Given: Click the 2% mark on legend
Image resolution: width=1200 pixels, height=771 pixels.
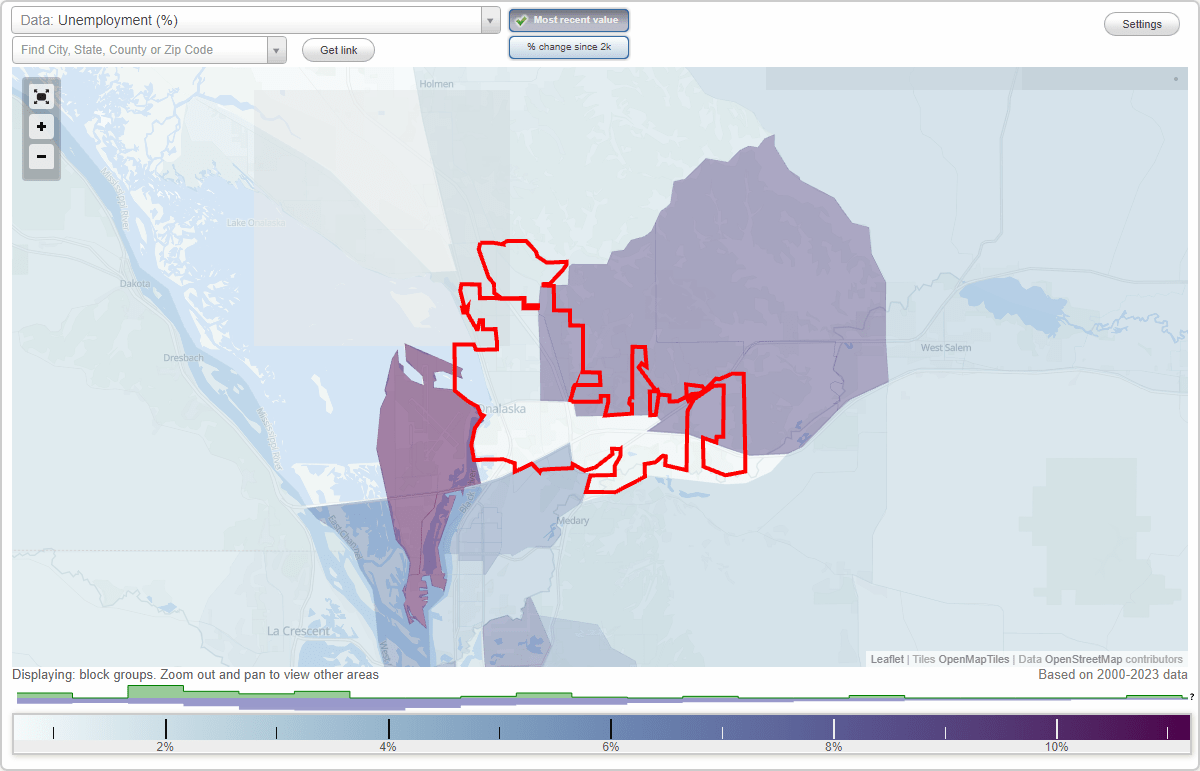Looking at the screenshot, I should (x=165, y=747).
